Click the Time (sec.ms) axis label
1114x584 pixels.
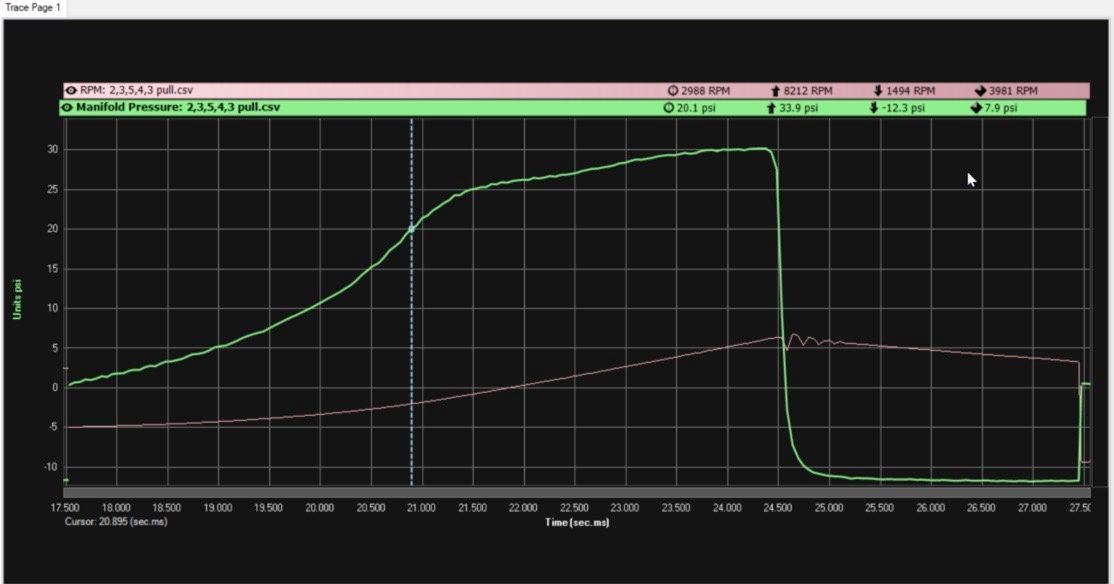point(577,522)
